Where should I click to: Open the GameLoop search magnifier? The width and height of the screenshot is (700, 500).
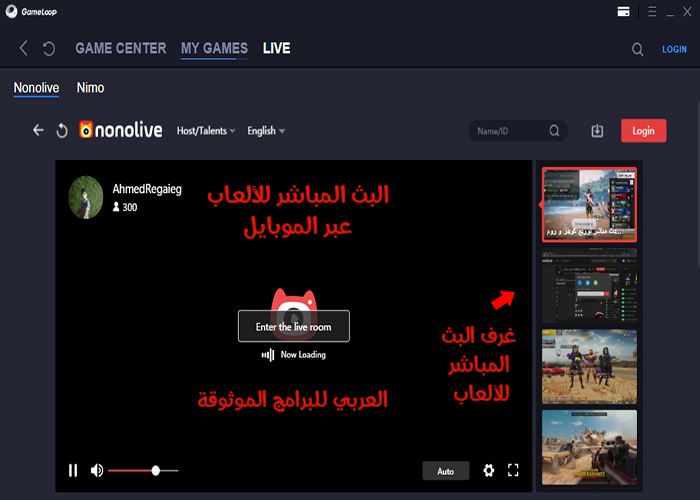coord(638,49)
